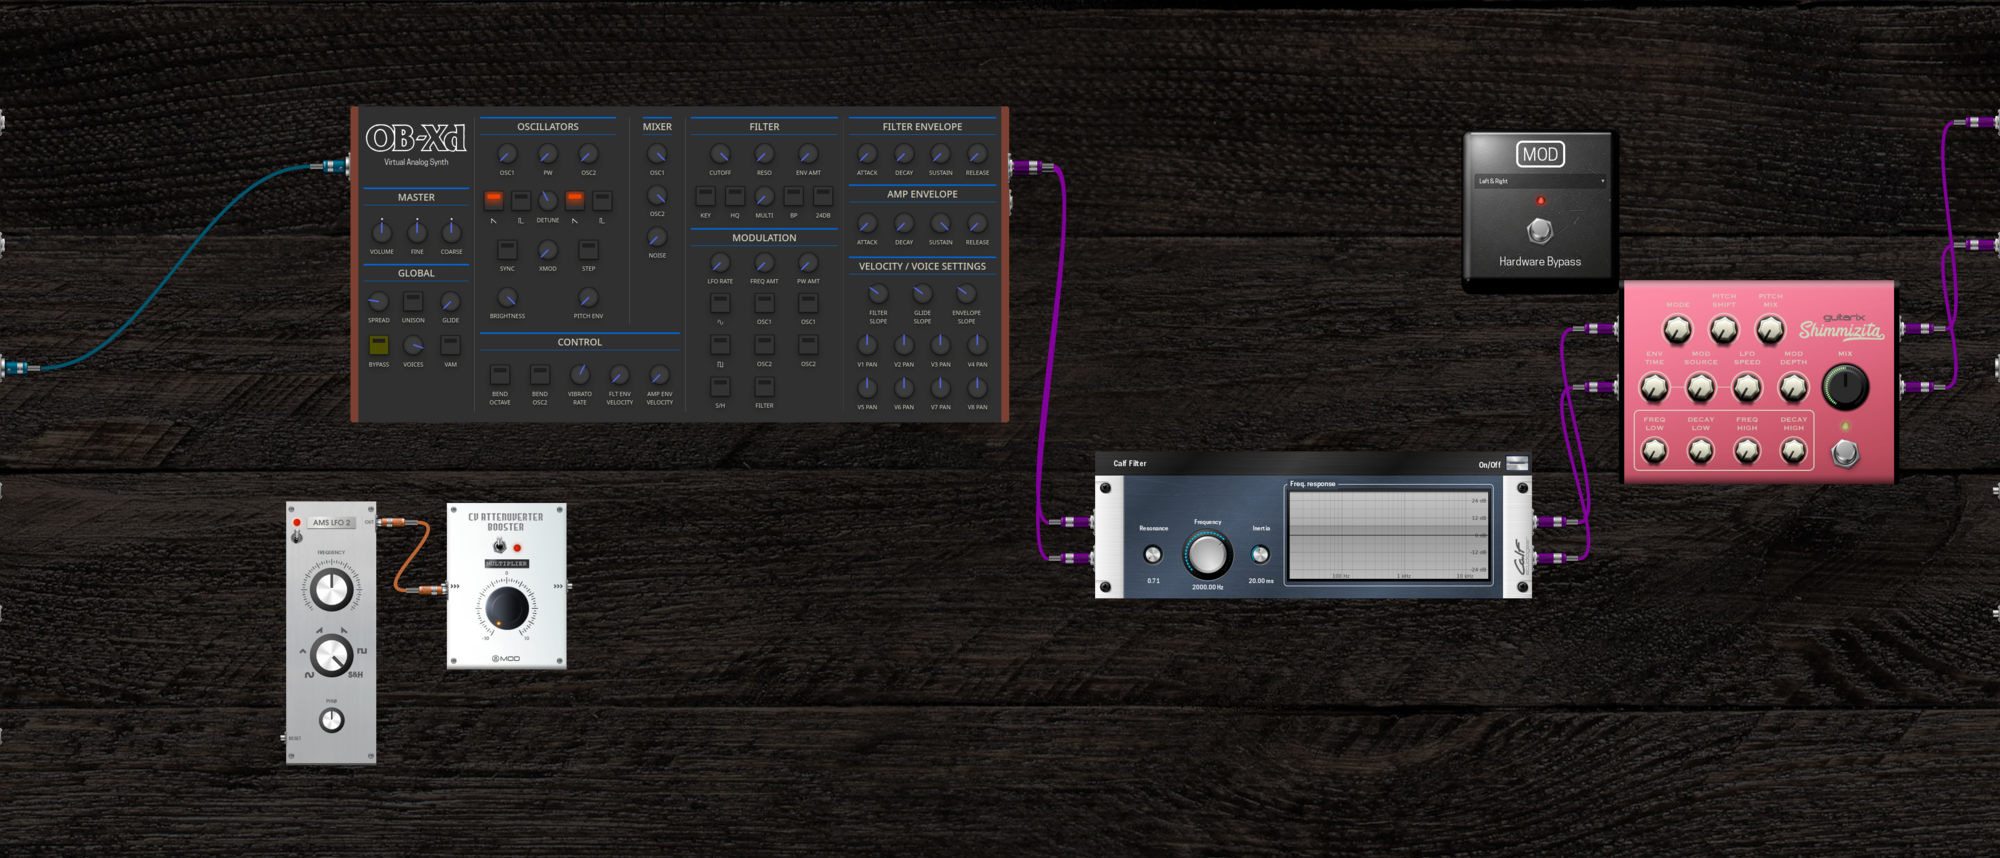Stomp the Shimmizita pedal footswitch
Viewport: 2000px width, 858px height.
1845,454
